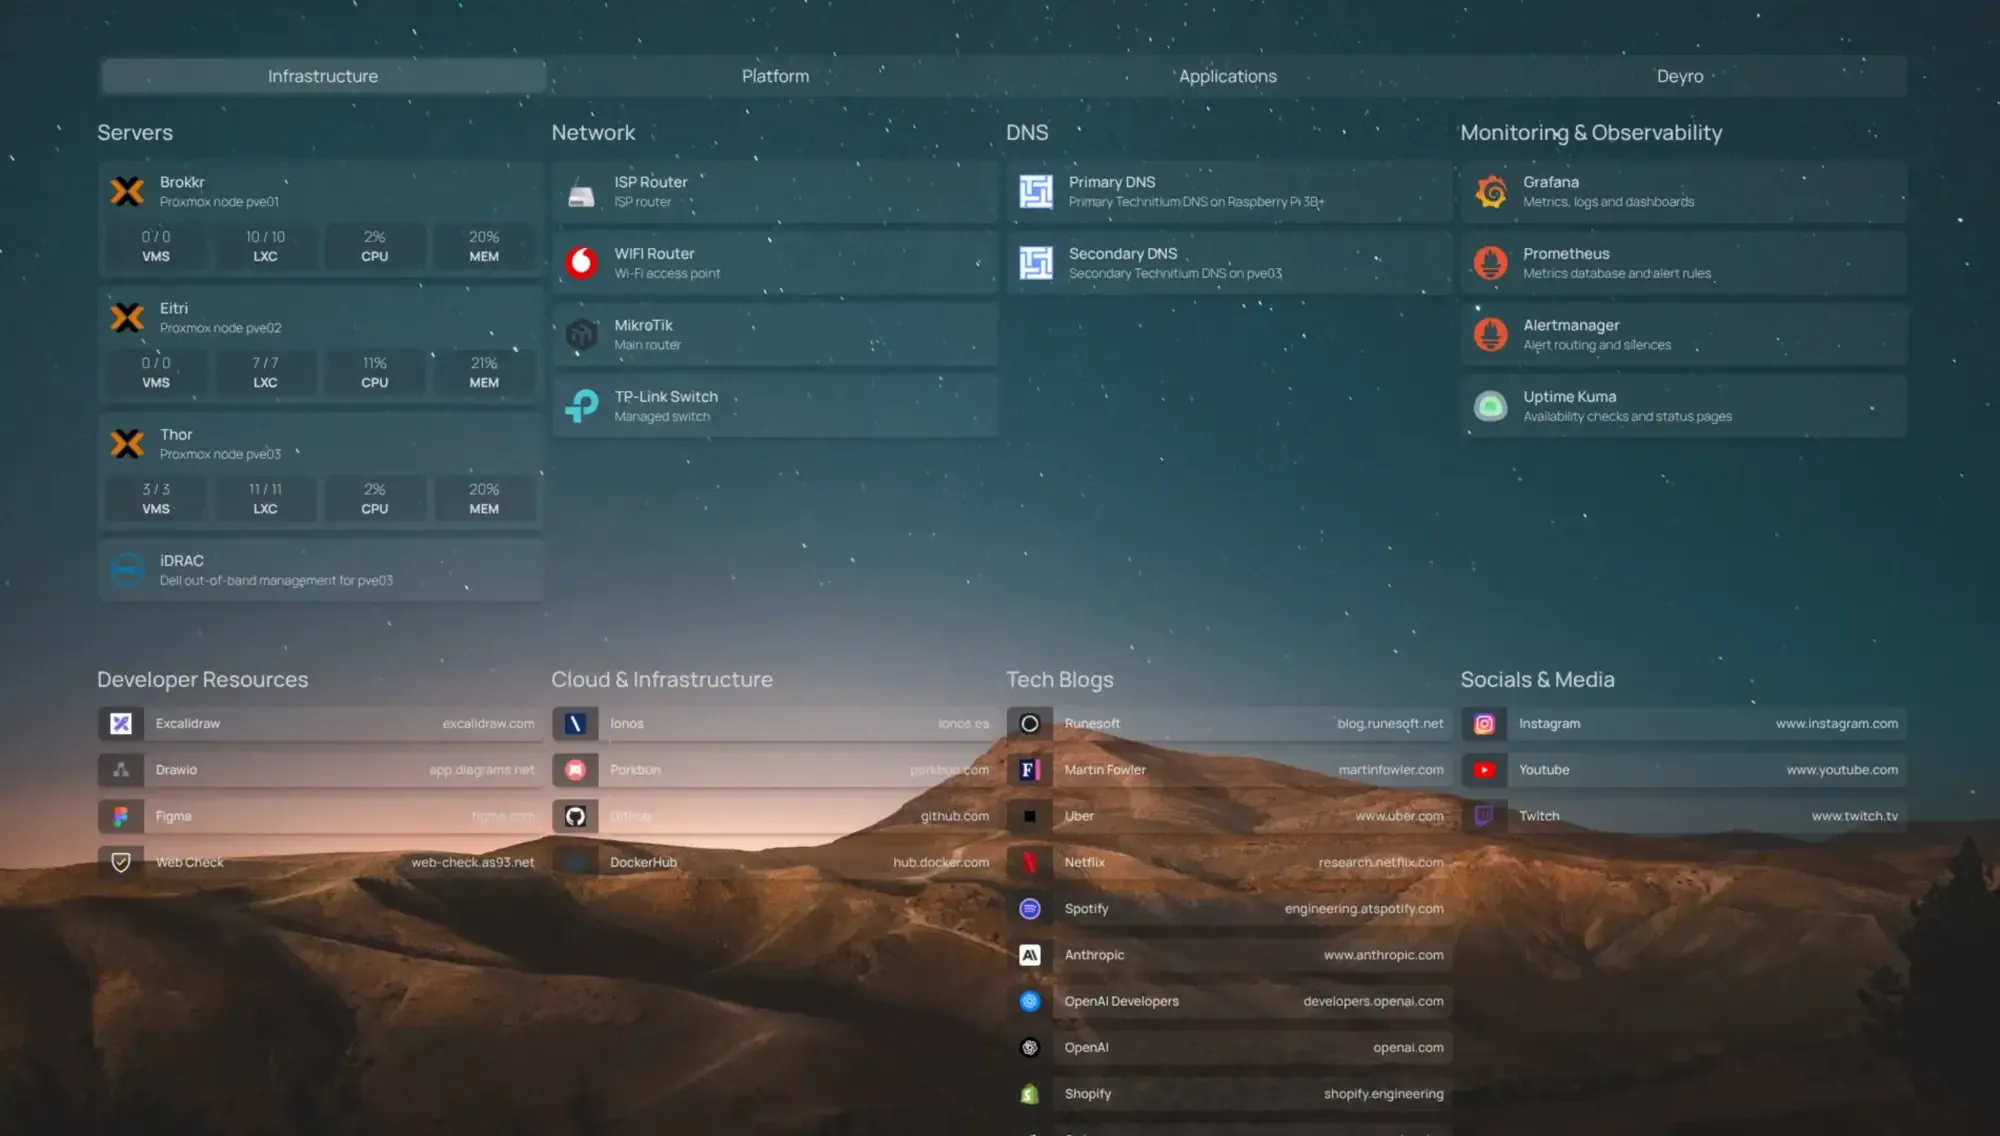Follow the github.com bookmark link

click(x=954, y=816)
